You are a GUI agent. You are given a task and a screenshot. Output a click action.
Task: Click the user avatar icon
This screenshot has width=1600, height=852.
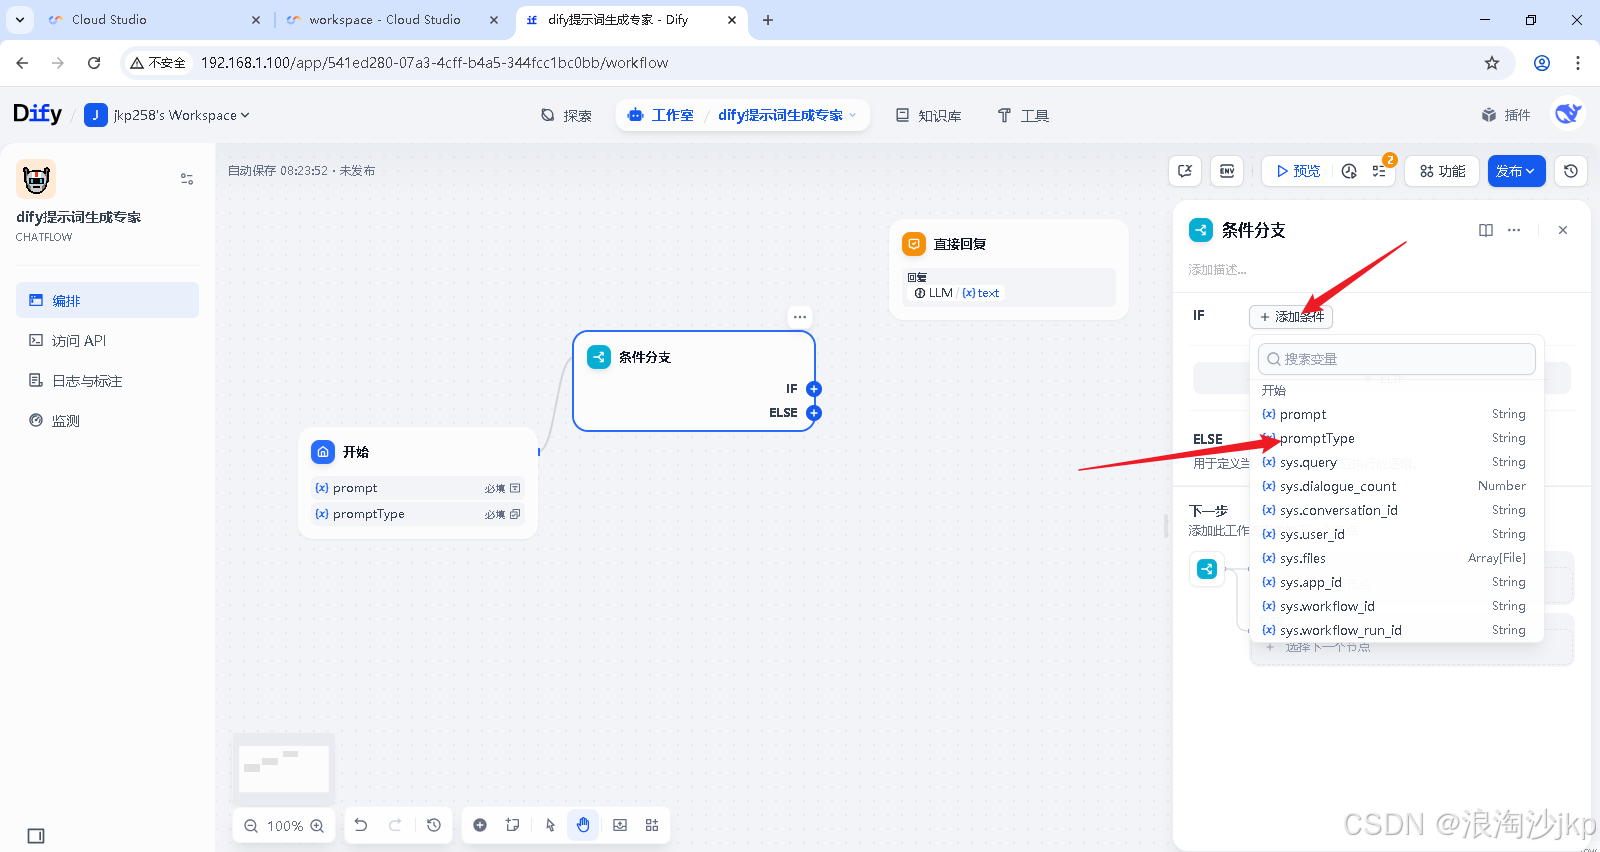1567,114
